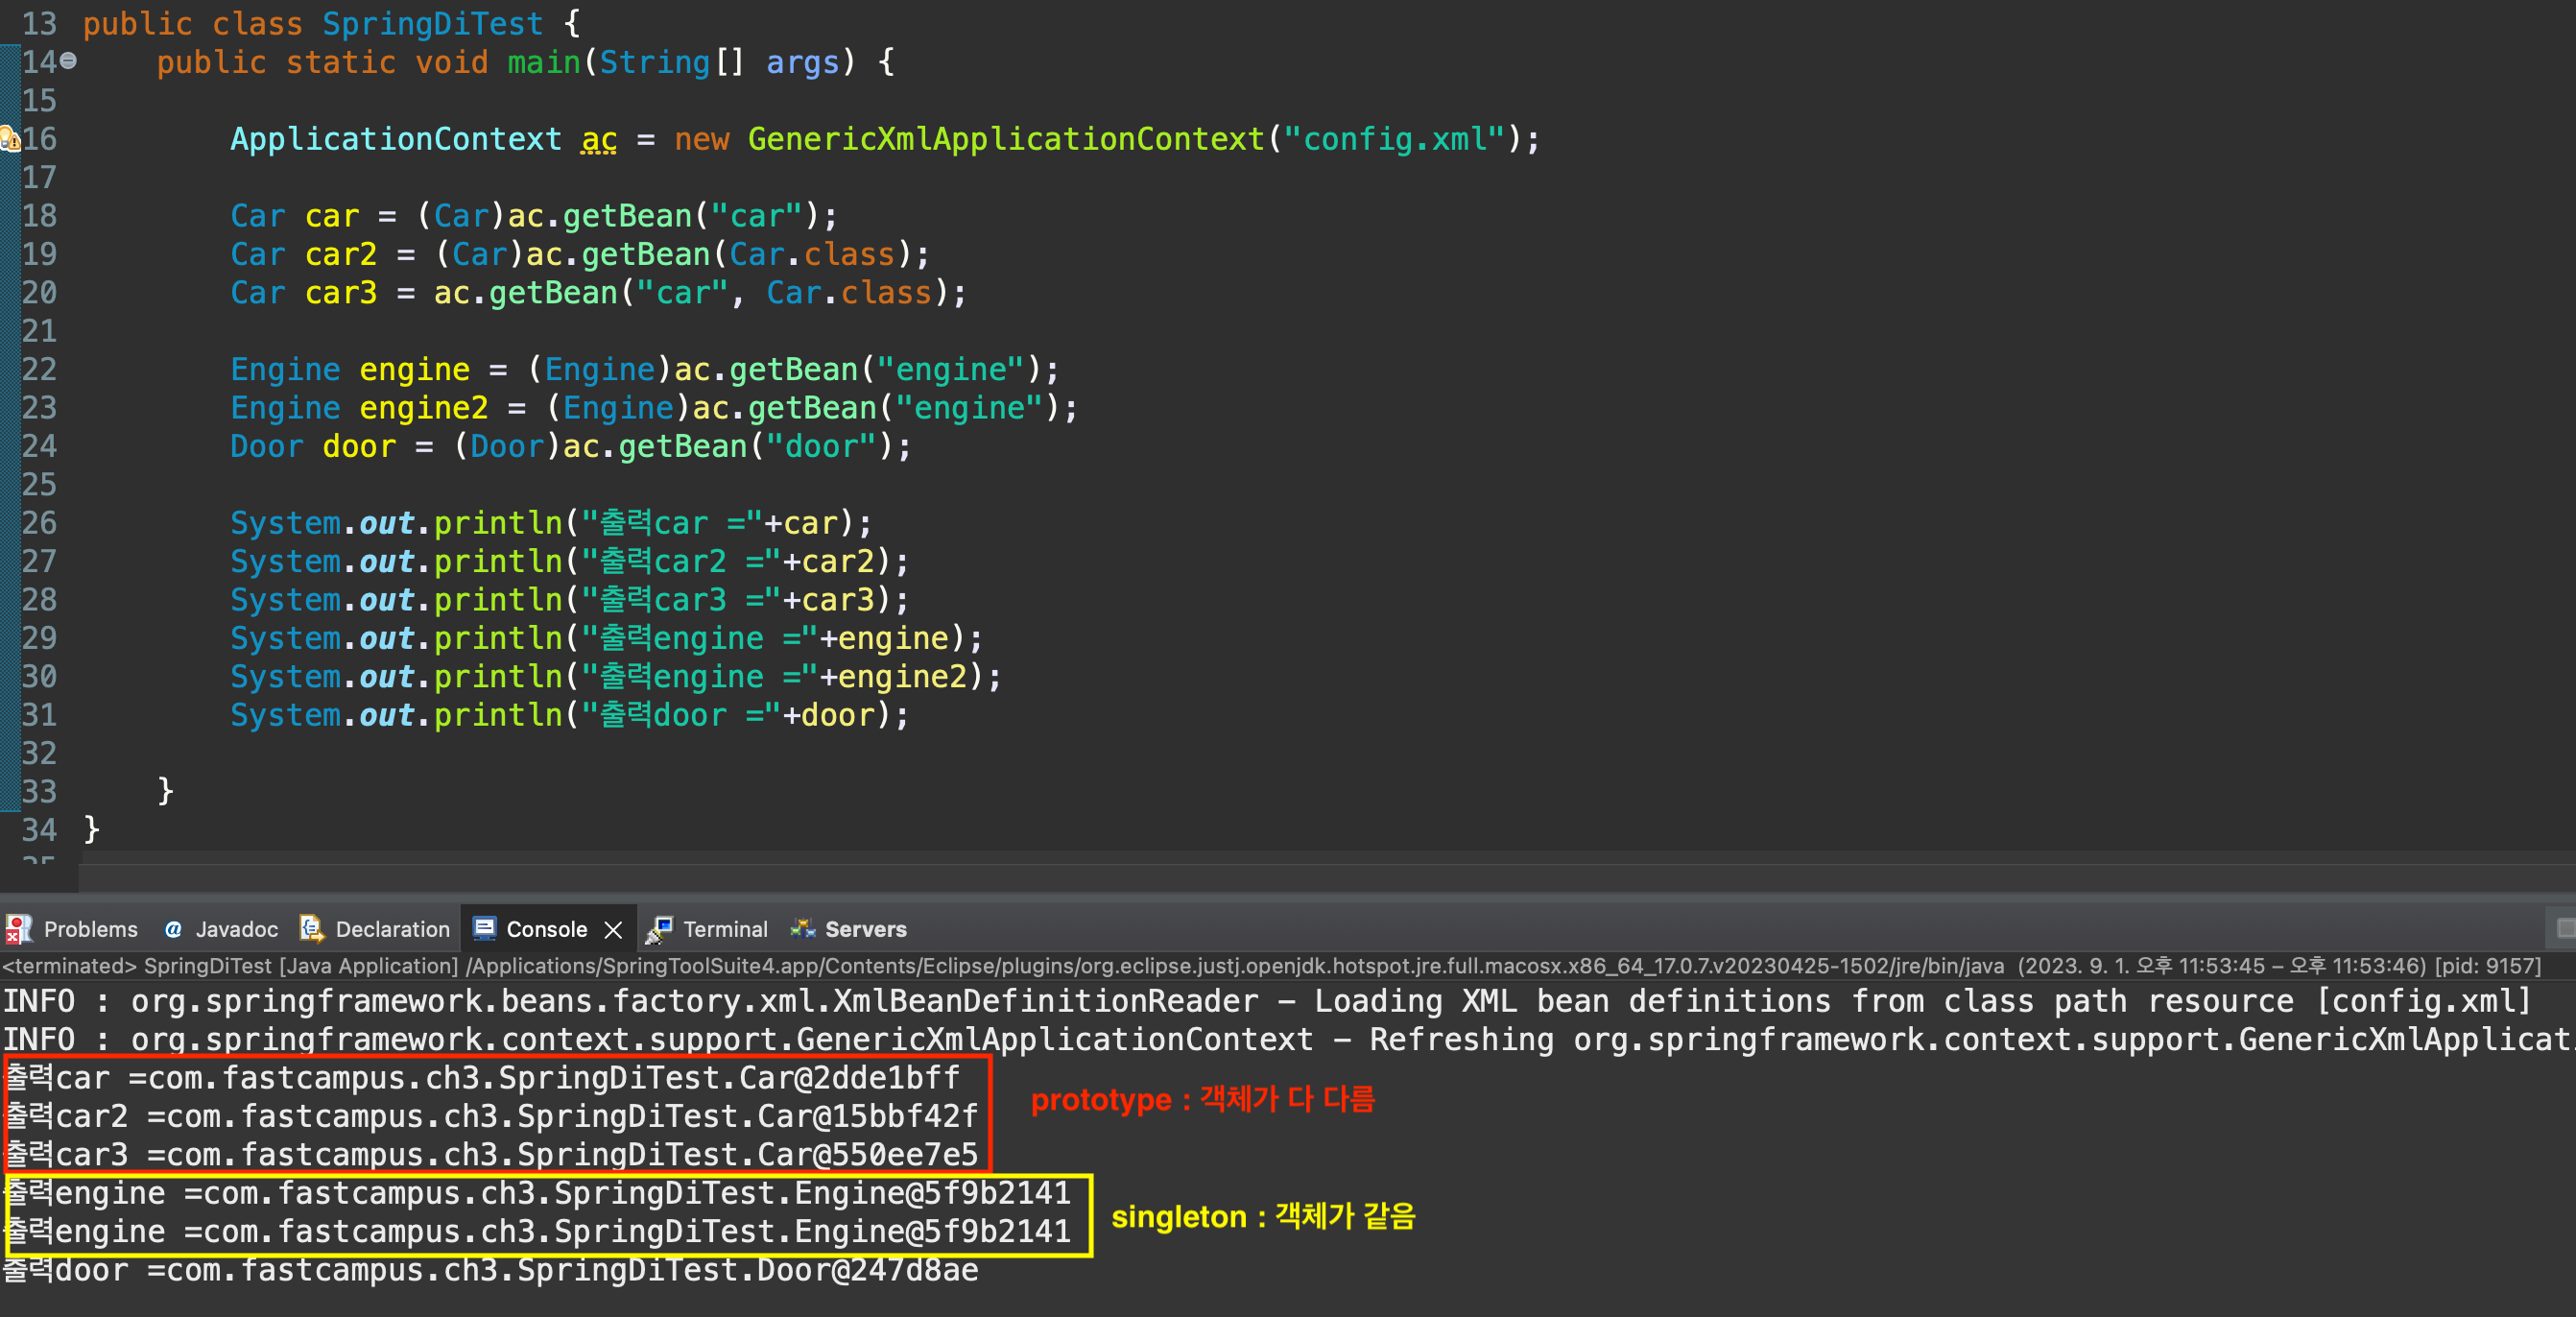Close the Console view tab
The width and height of the screenshot is (2576, 1317).
pyautogui.click(x=613, y=930)
